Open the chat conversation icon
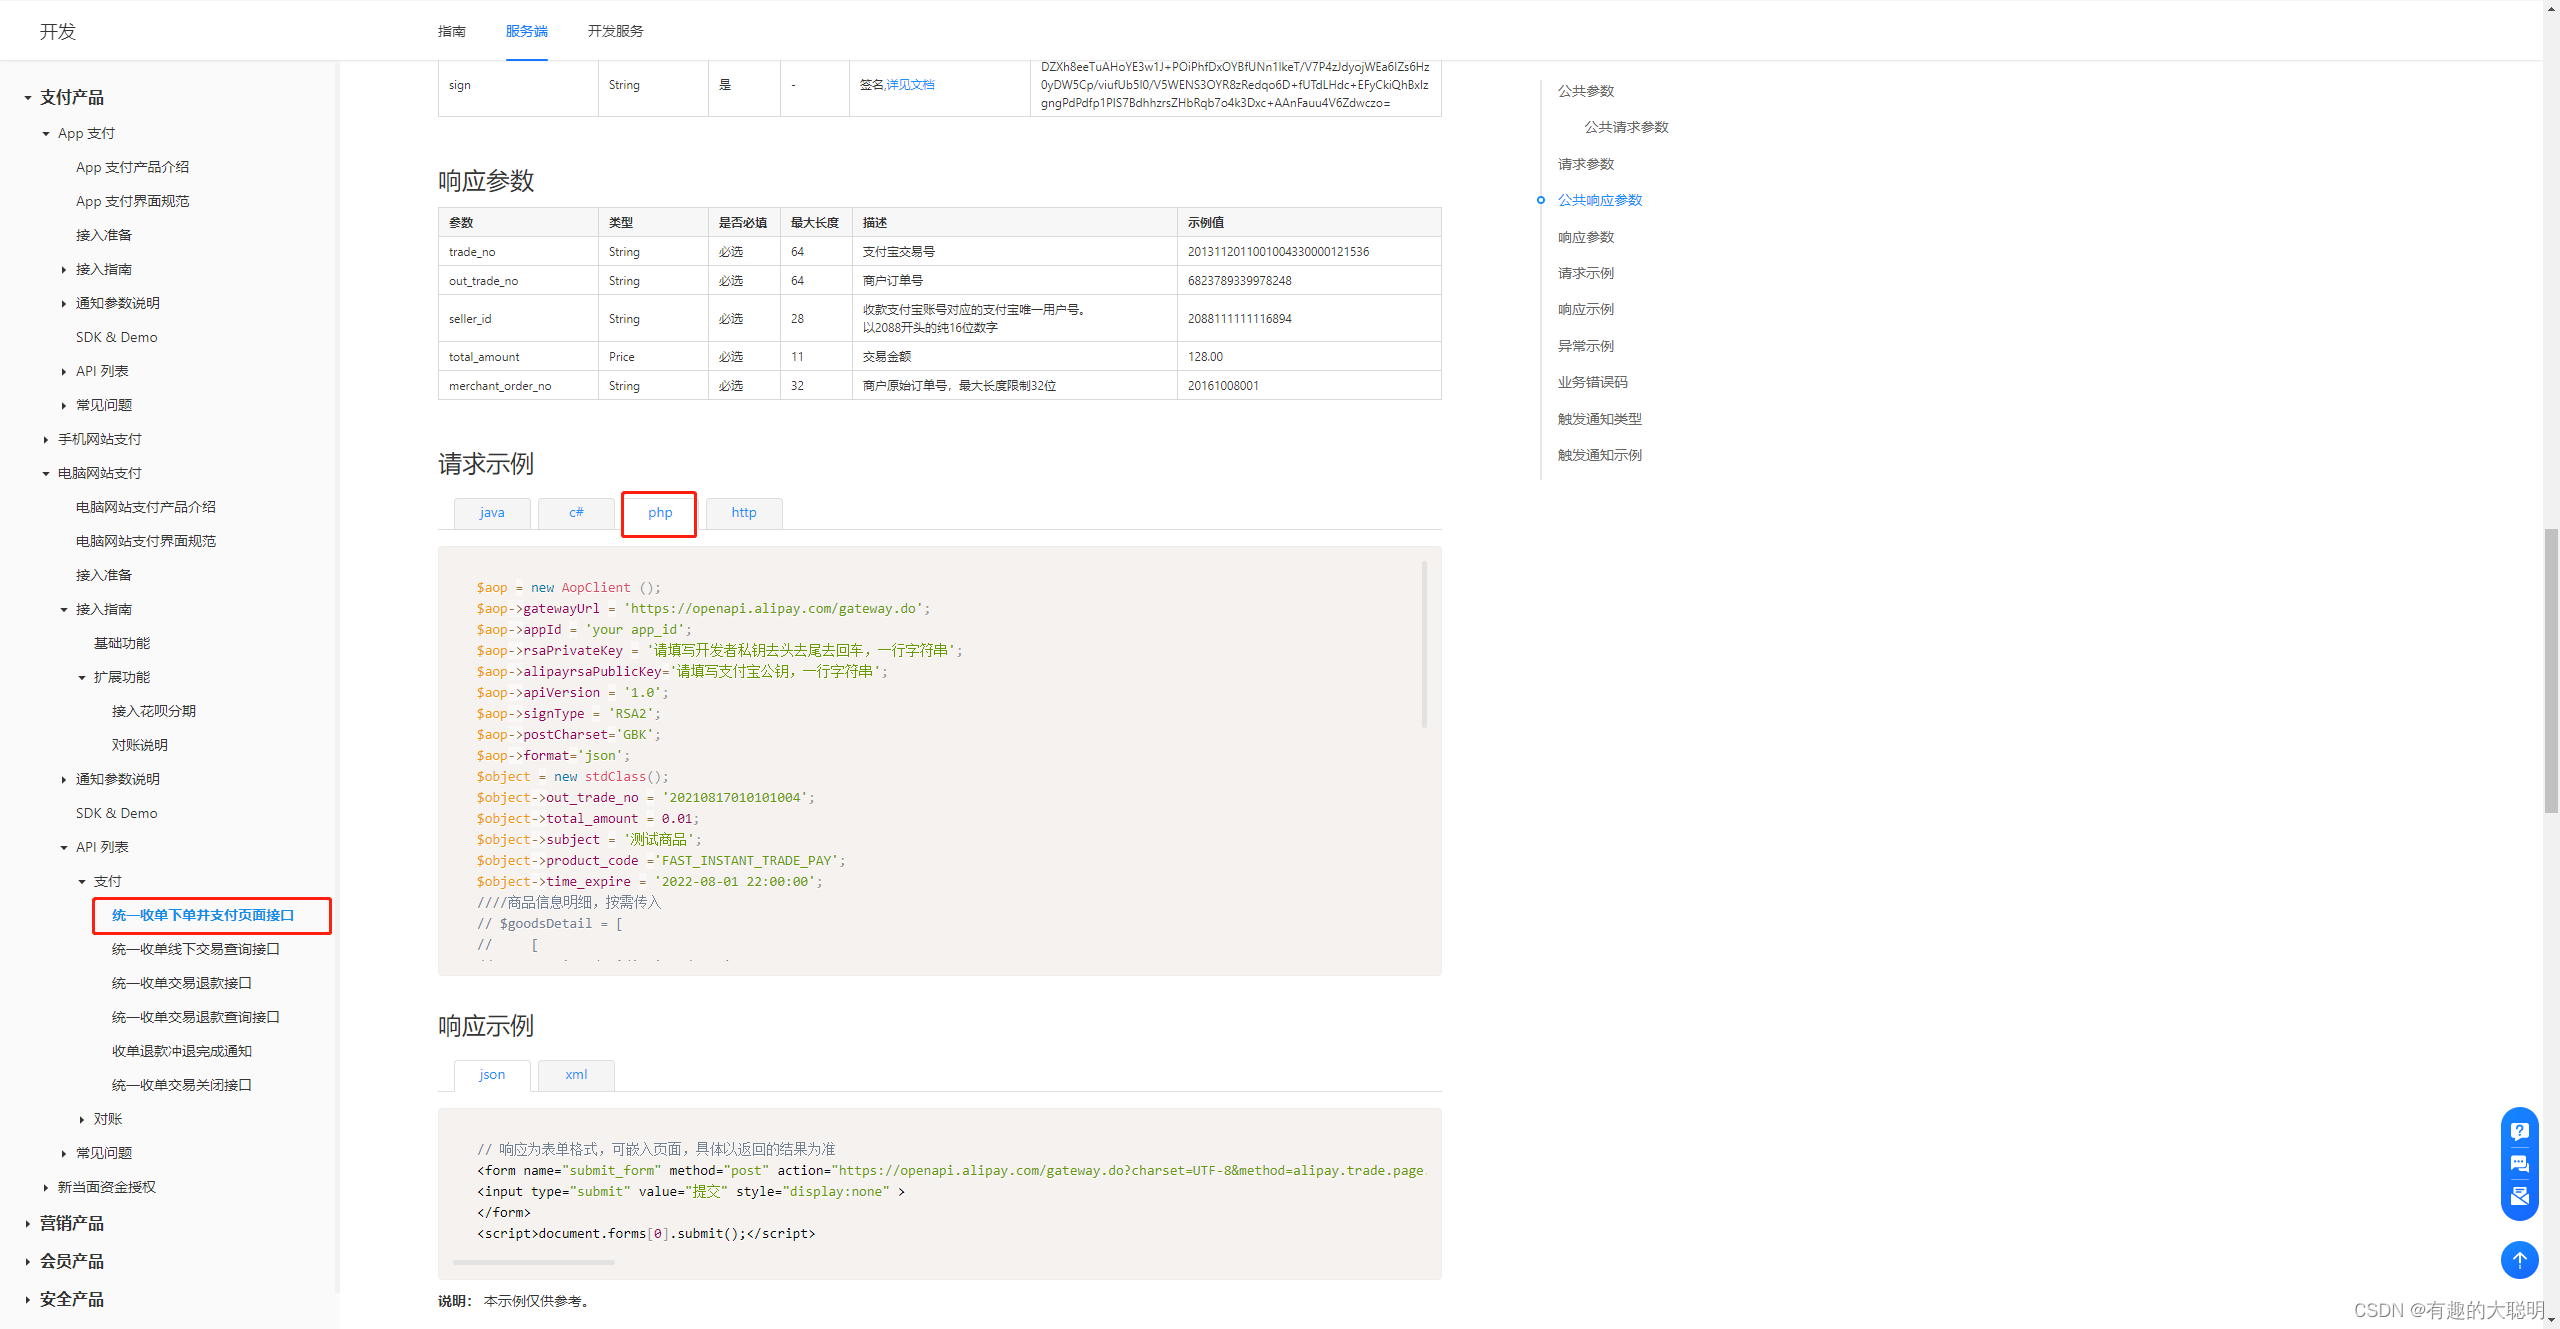Viewport: 2560px width, 1329px height. [x=2519, y=1164]
